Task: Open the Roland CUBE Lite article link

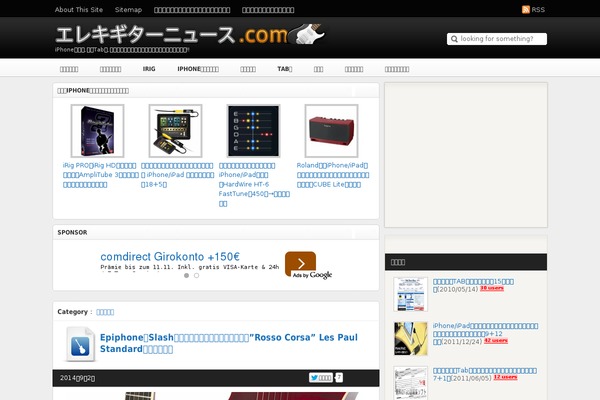Action: [333, 175]
